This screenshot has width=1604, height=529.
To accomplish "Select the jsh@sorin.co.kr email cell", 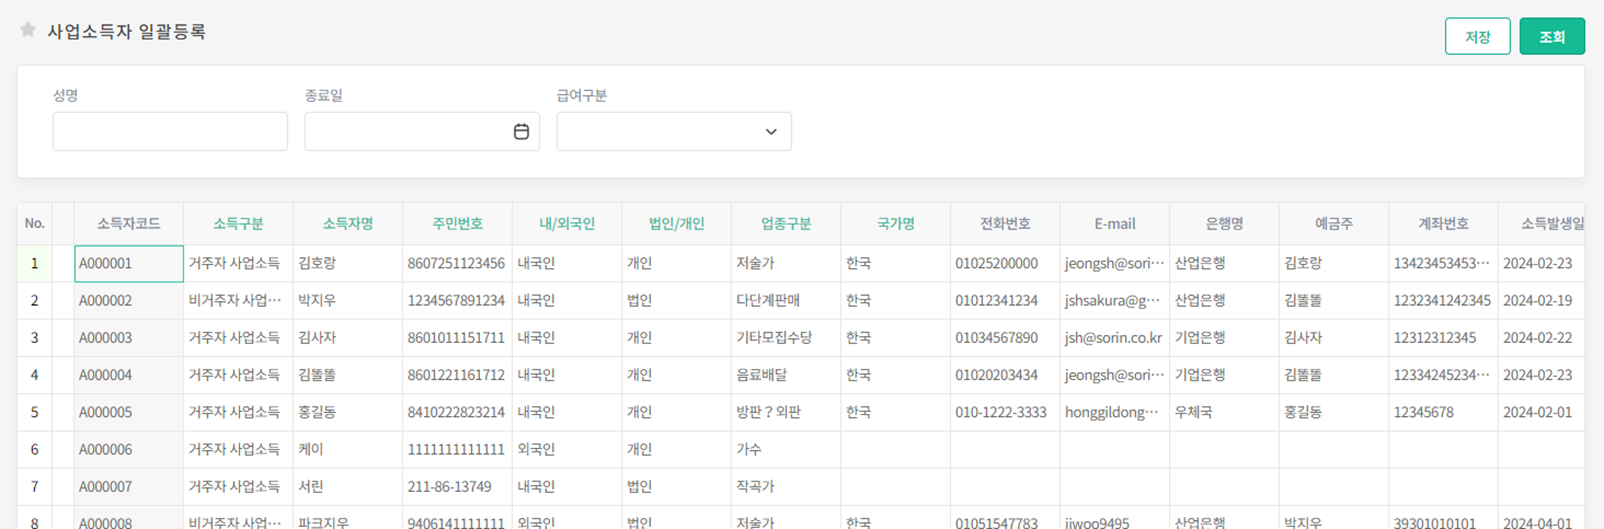I will click(x=1113, y=338).
